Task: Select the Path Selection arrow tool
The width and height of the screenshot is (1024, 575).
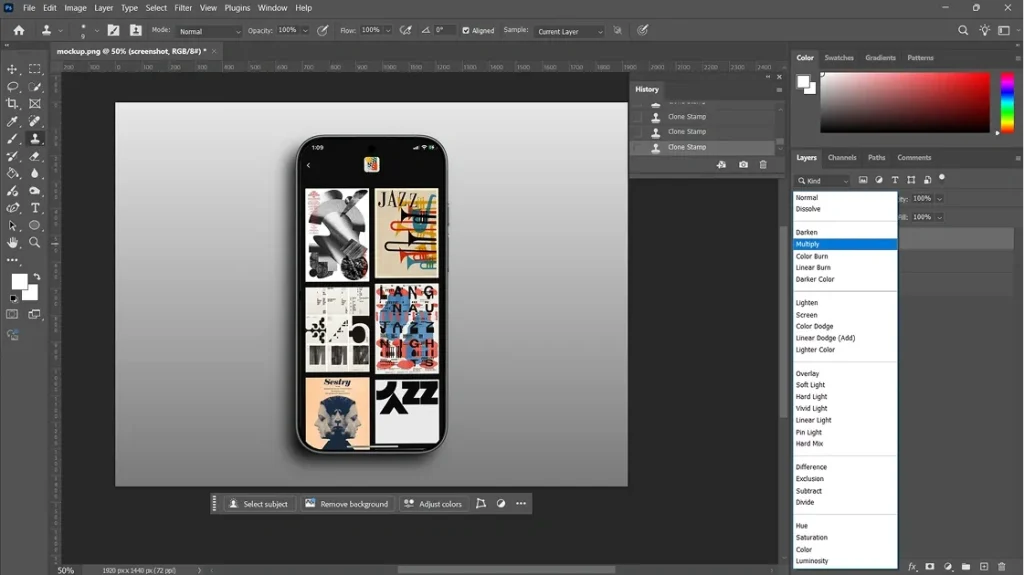Action: tap(12, 225)
